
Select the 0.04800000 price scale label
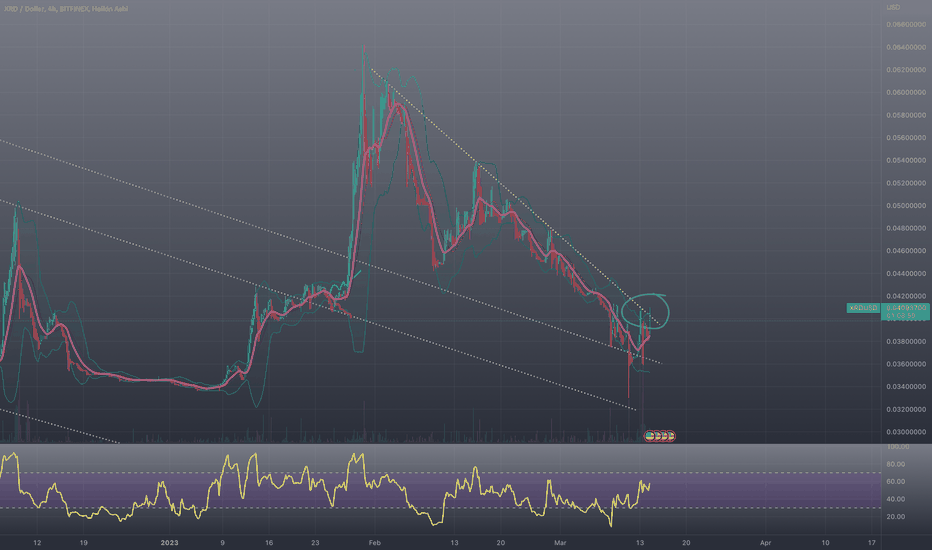(906, 228)
